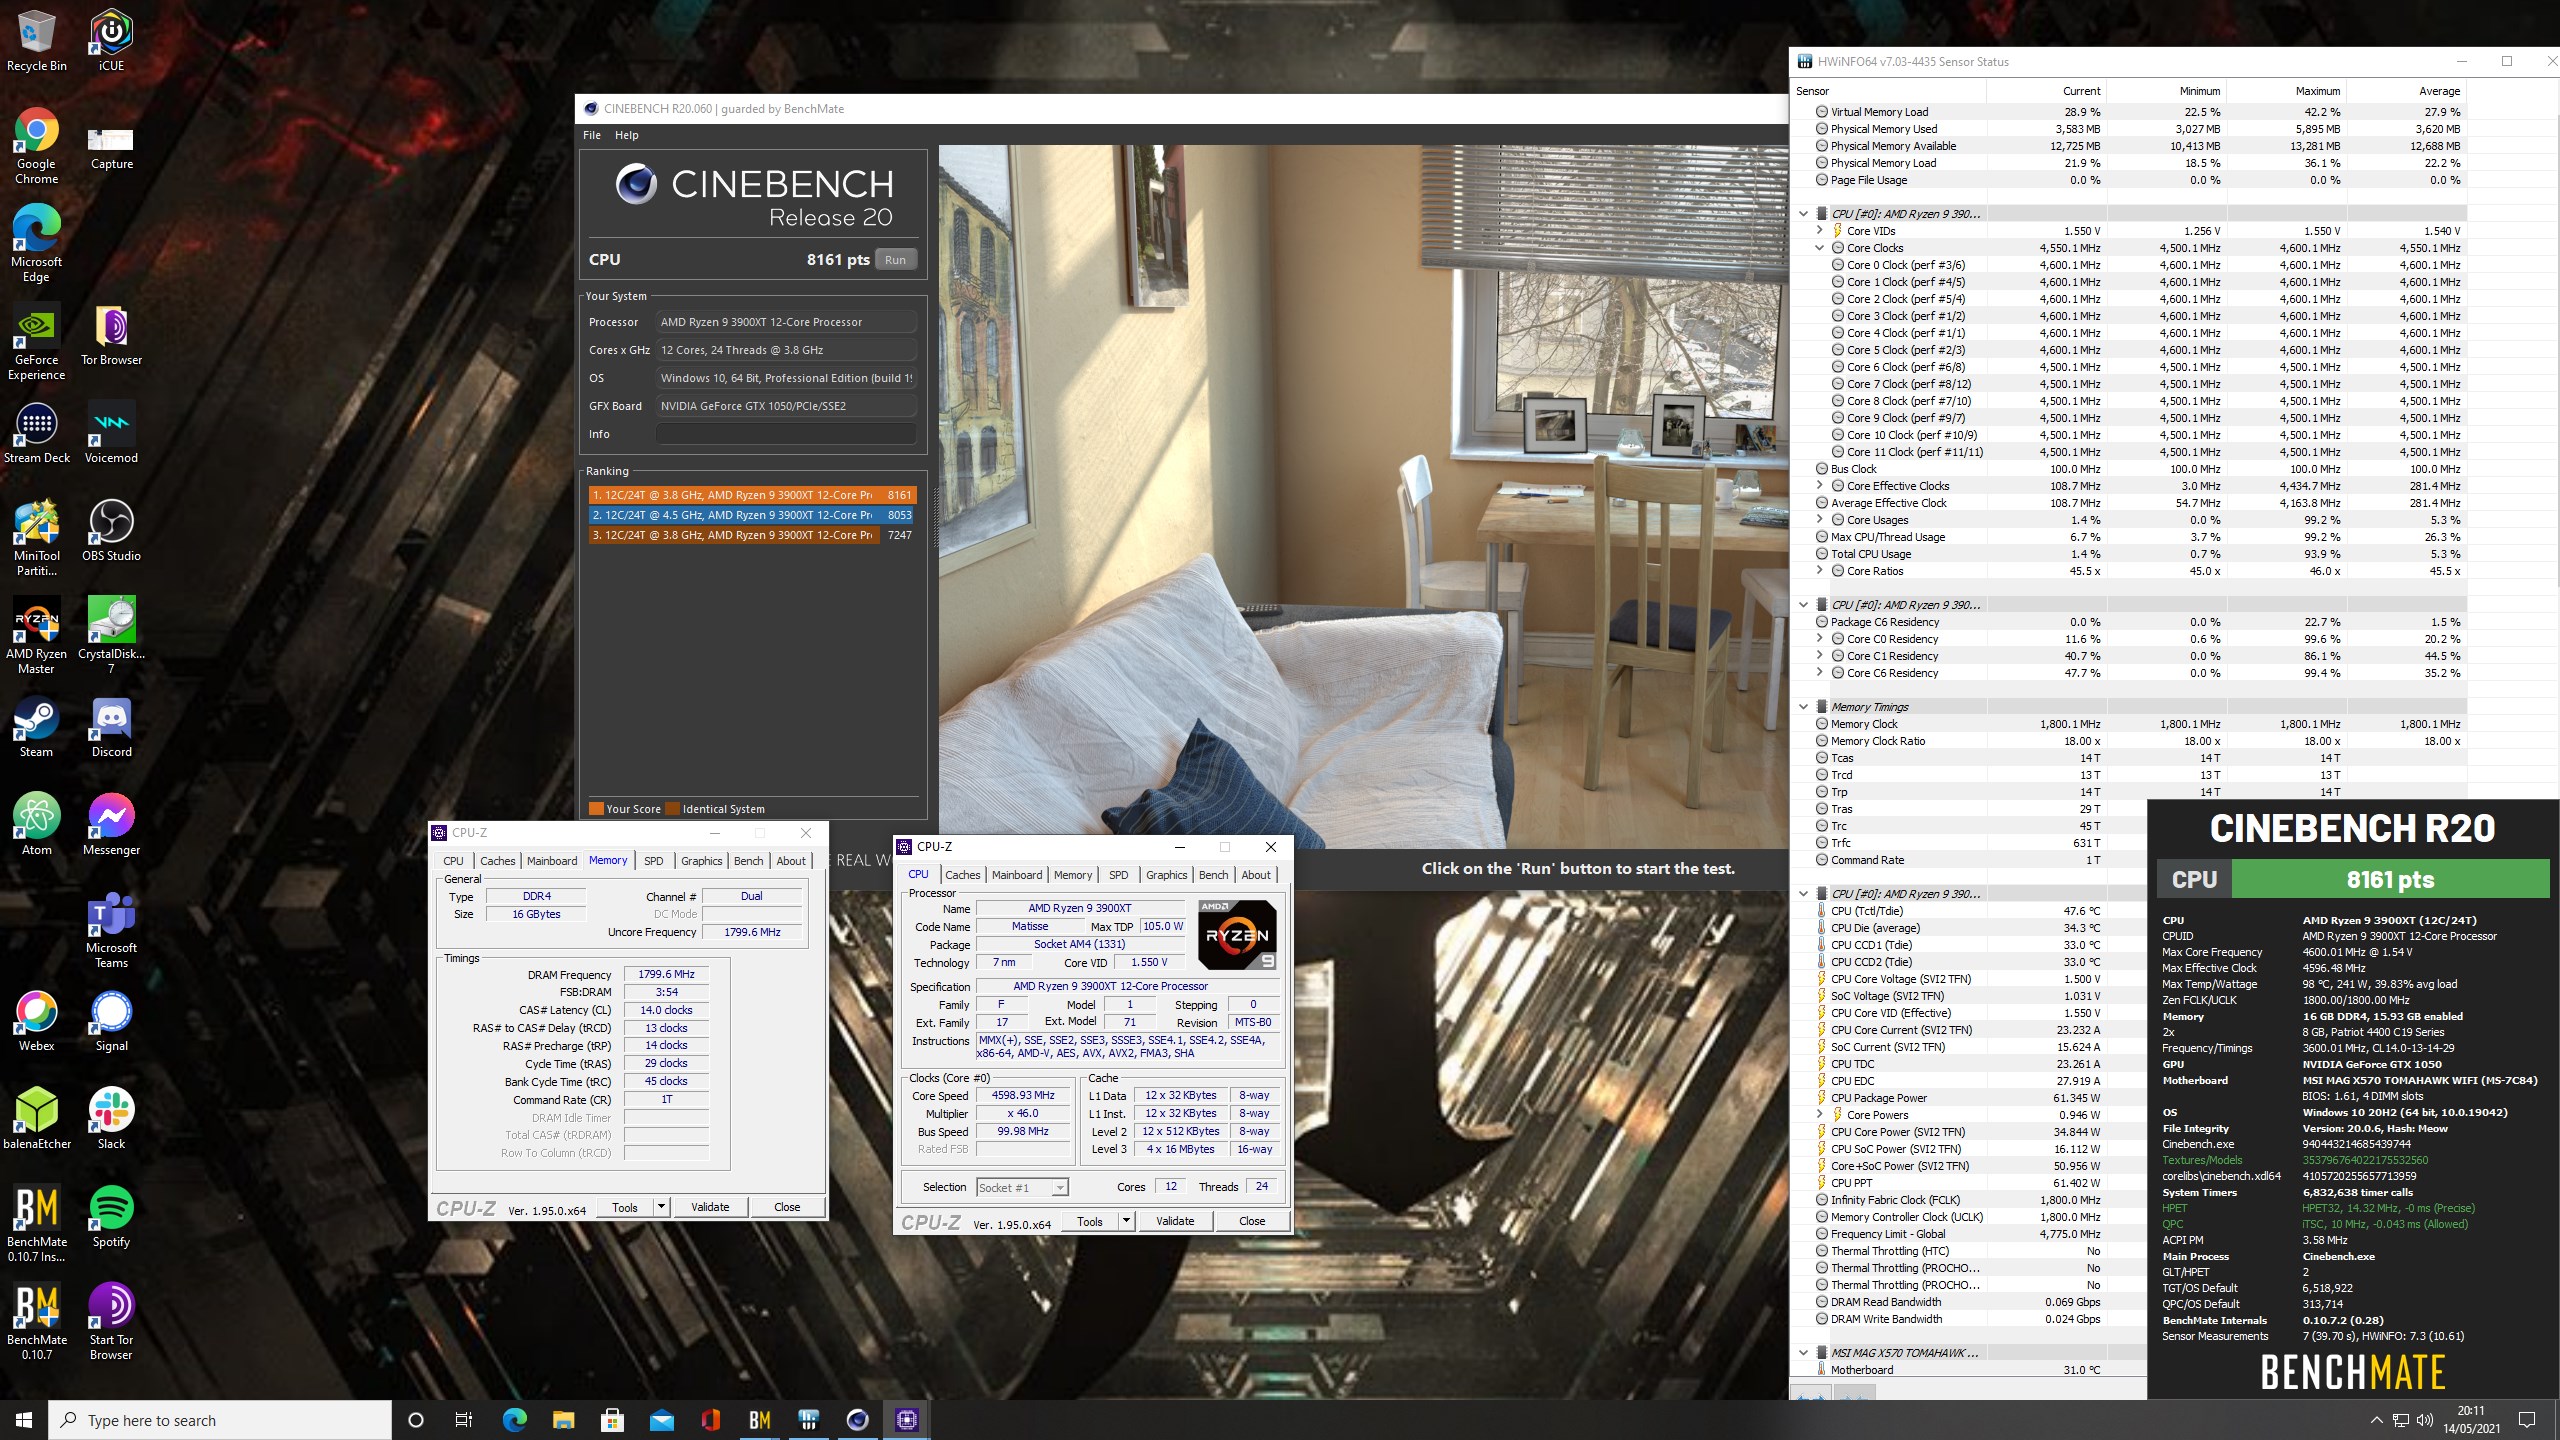The height and width of the screenshot is (1440, 2560).
Task: Open Bench tab in front CPU-Z window
Action: click(1214, 875)
